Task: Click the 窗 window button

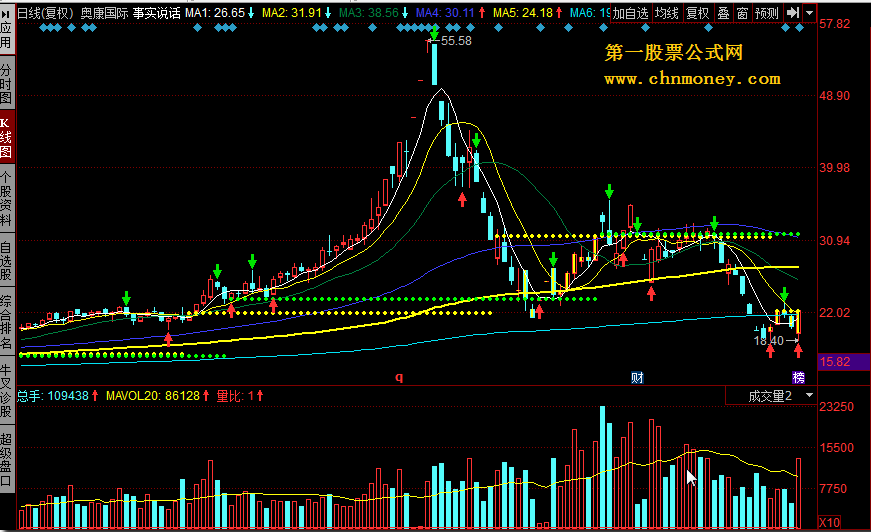Action: pos(743,13)
